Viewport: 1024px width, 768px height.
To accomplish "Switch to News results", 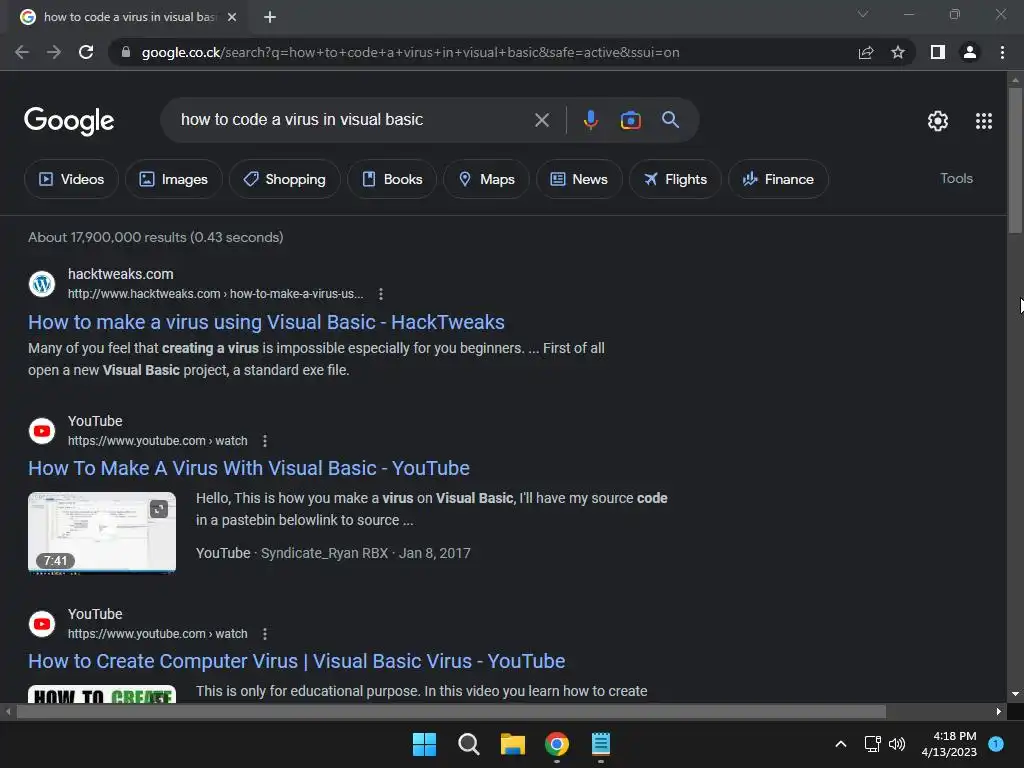I will pyautogui.click(x=579, y=179).
